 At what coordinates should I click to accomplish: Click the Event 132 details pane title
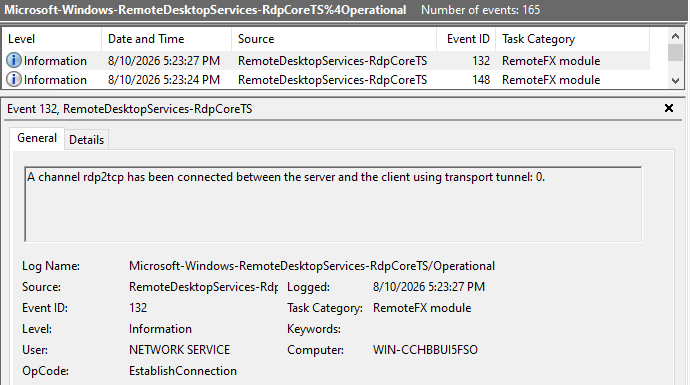(129, 109)
